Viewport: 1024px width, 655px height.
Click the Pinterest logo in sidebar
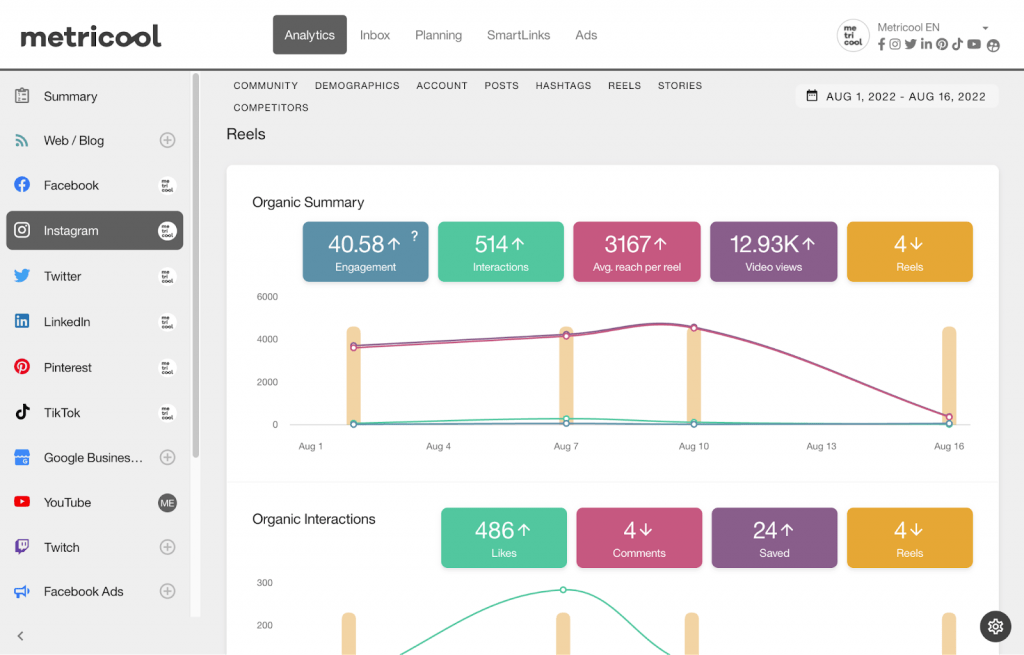tap(22, 367)
